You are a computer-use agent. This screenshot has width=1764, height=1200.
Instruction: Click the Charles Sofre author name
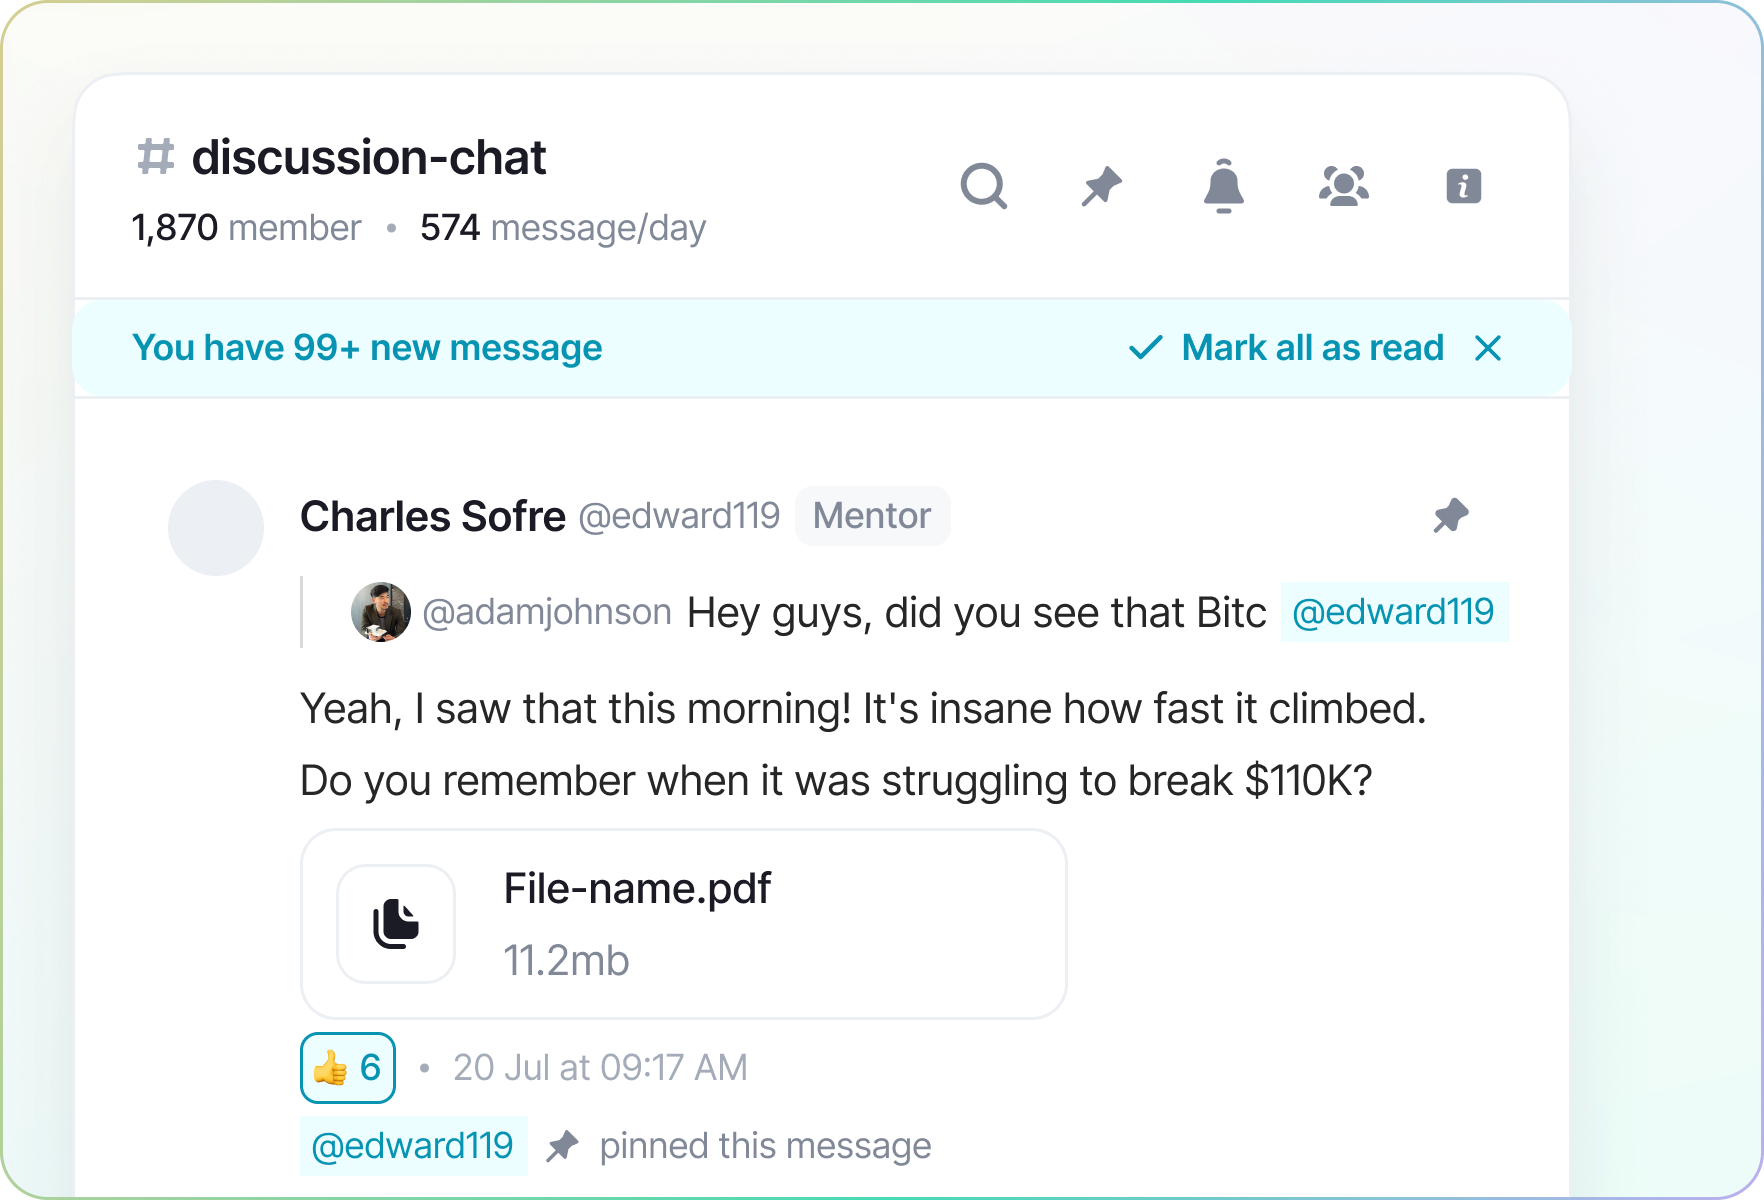433,516
